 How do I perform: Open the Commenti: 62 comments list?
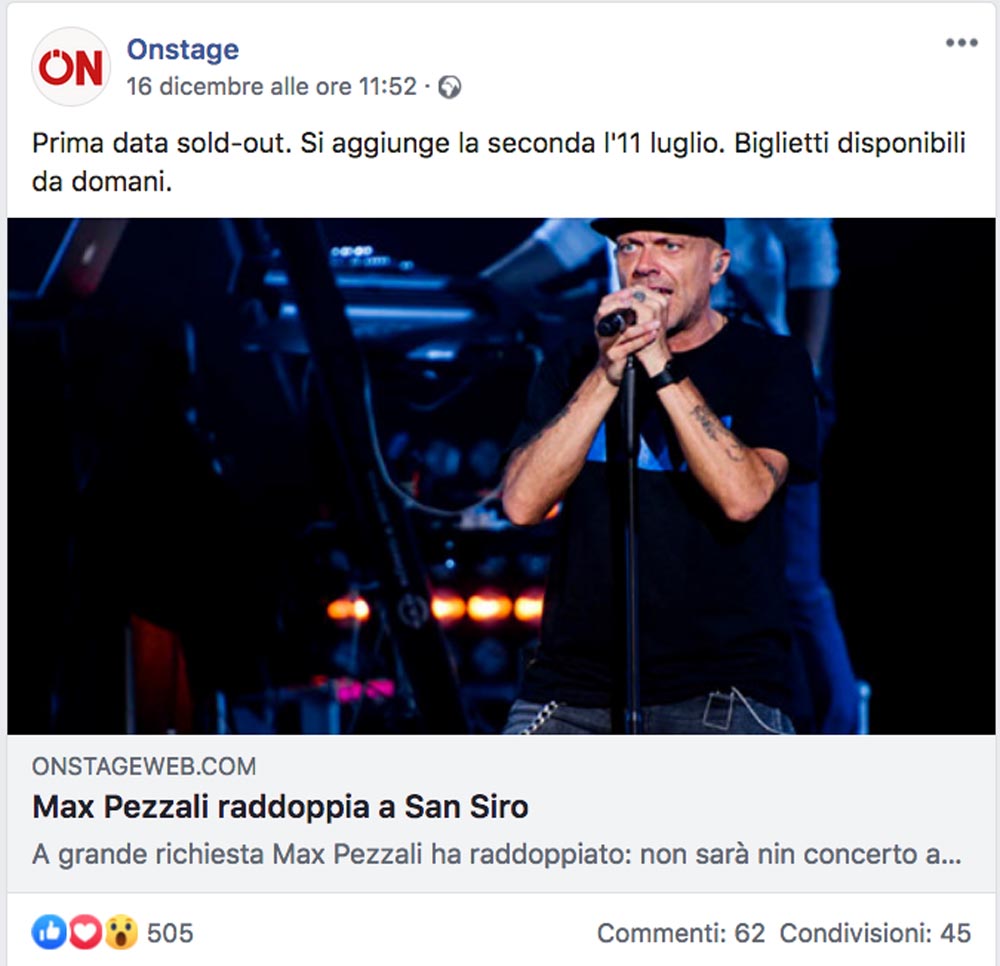tap(680, 933)
